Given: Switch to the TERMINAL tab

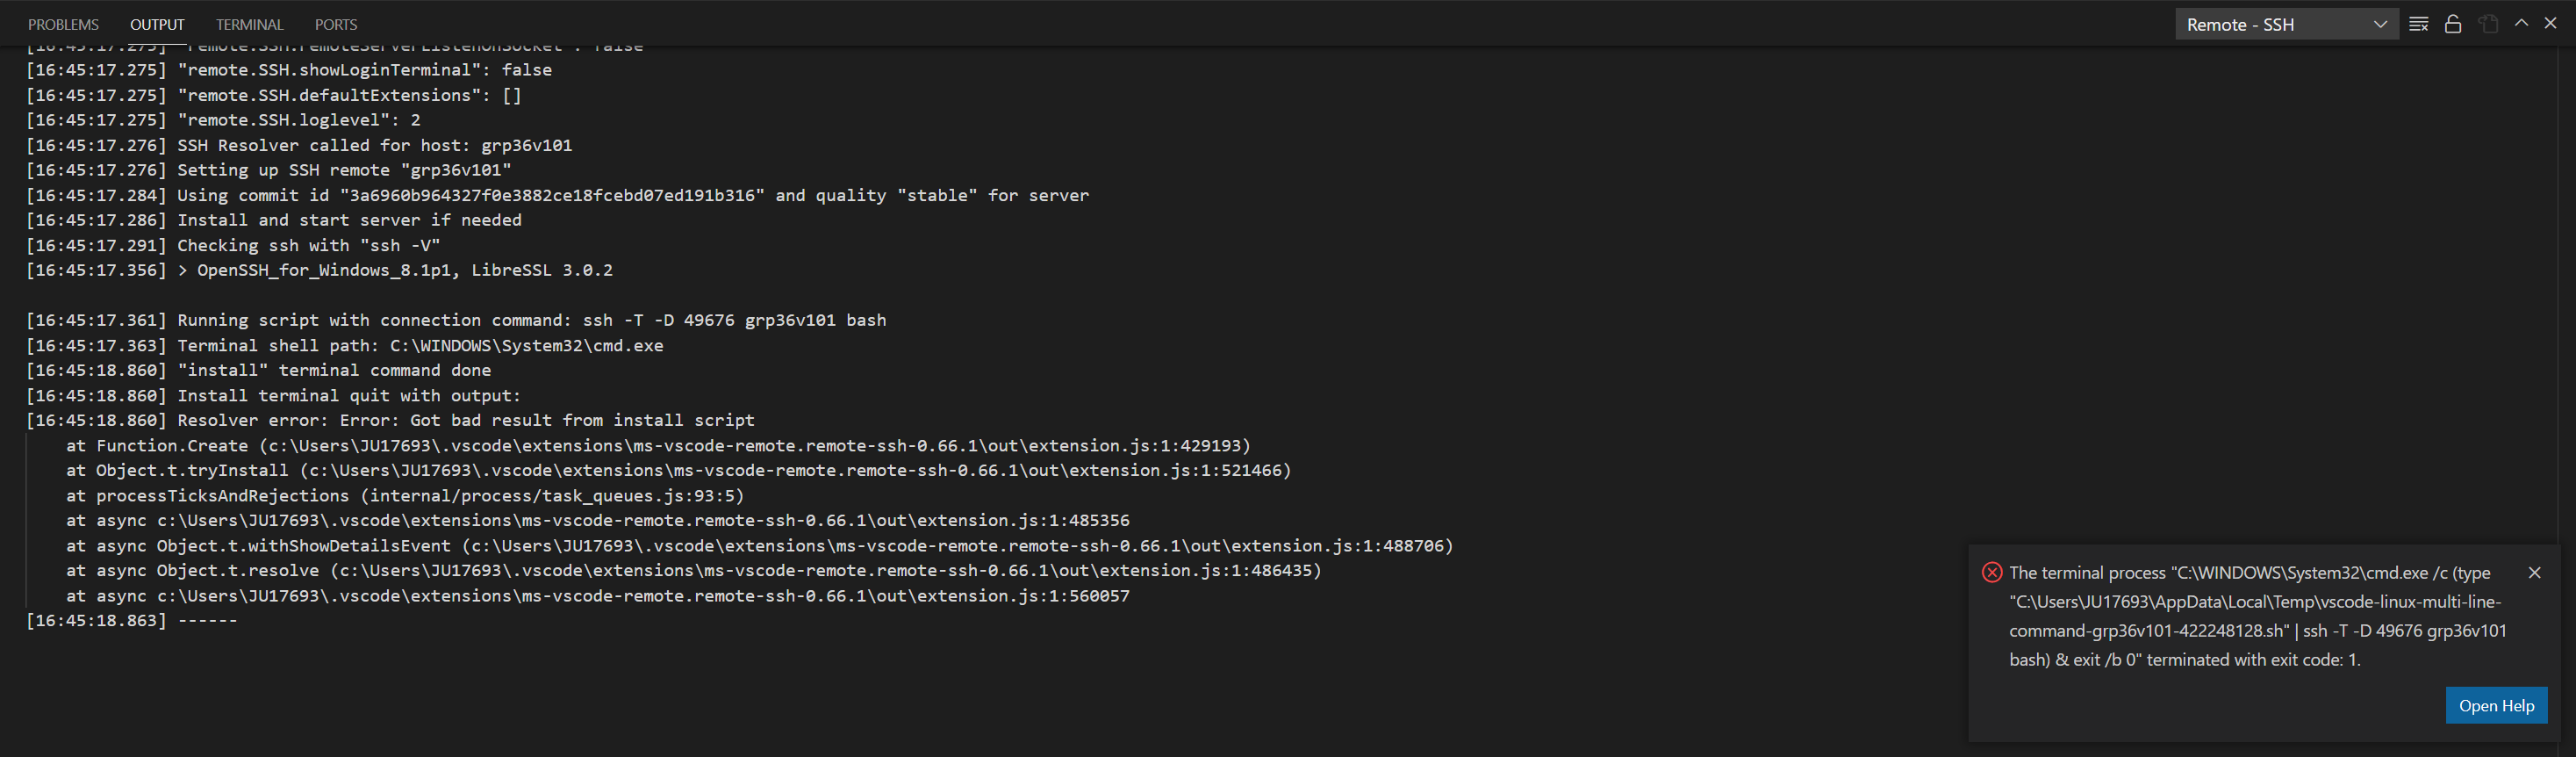Looking at the screenshot, I should coord(248,24).
